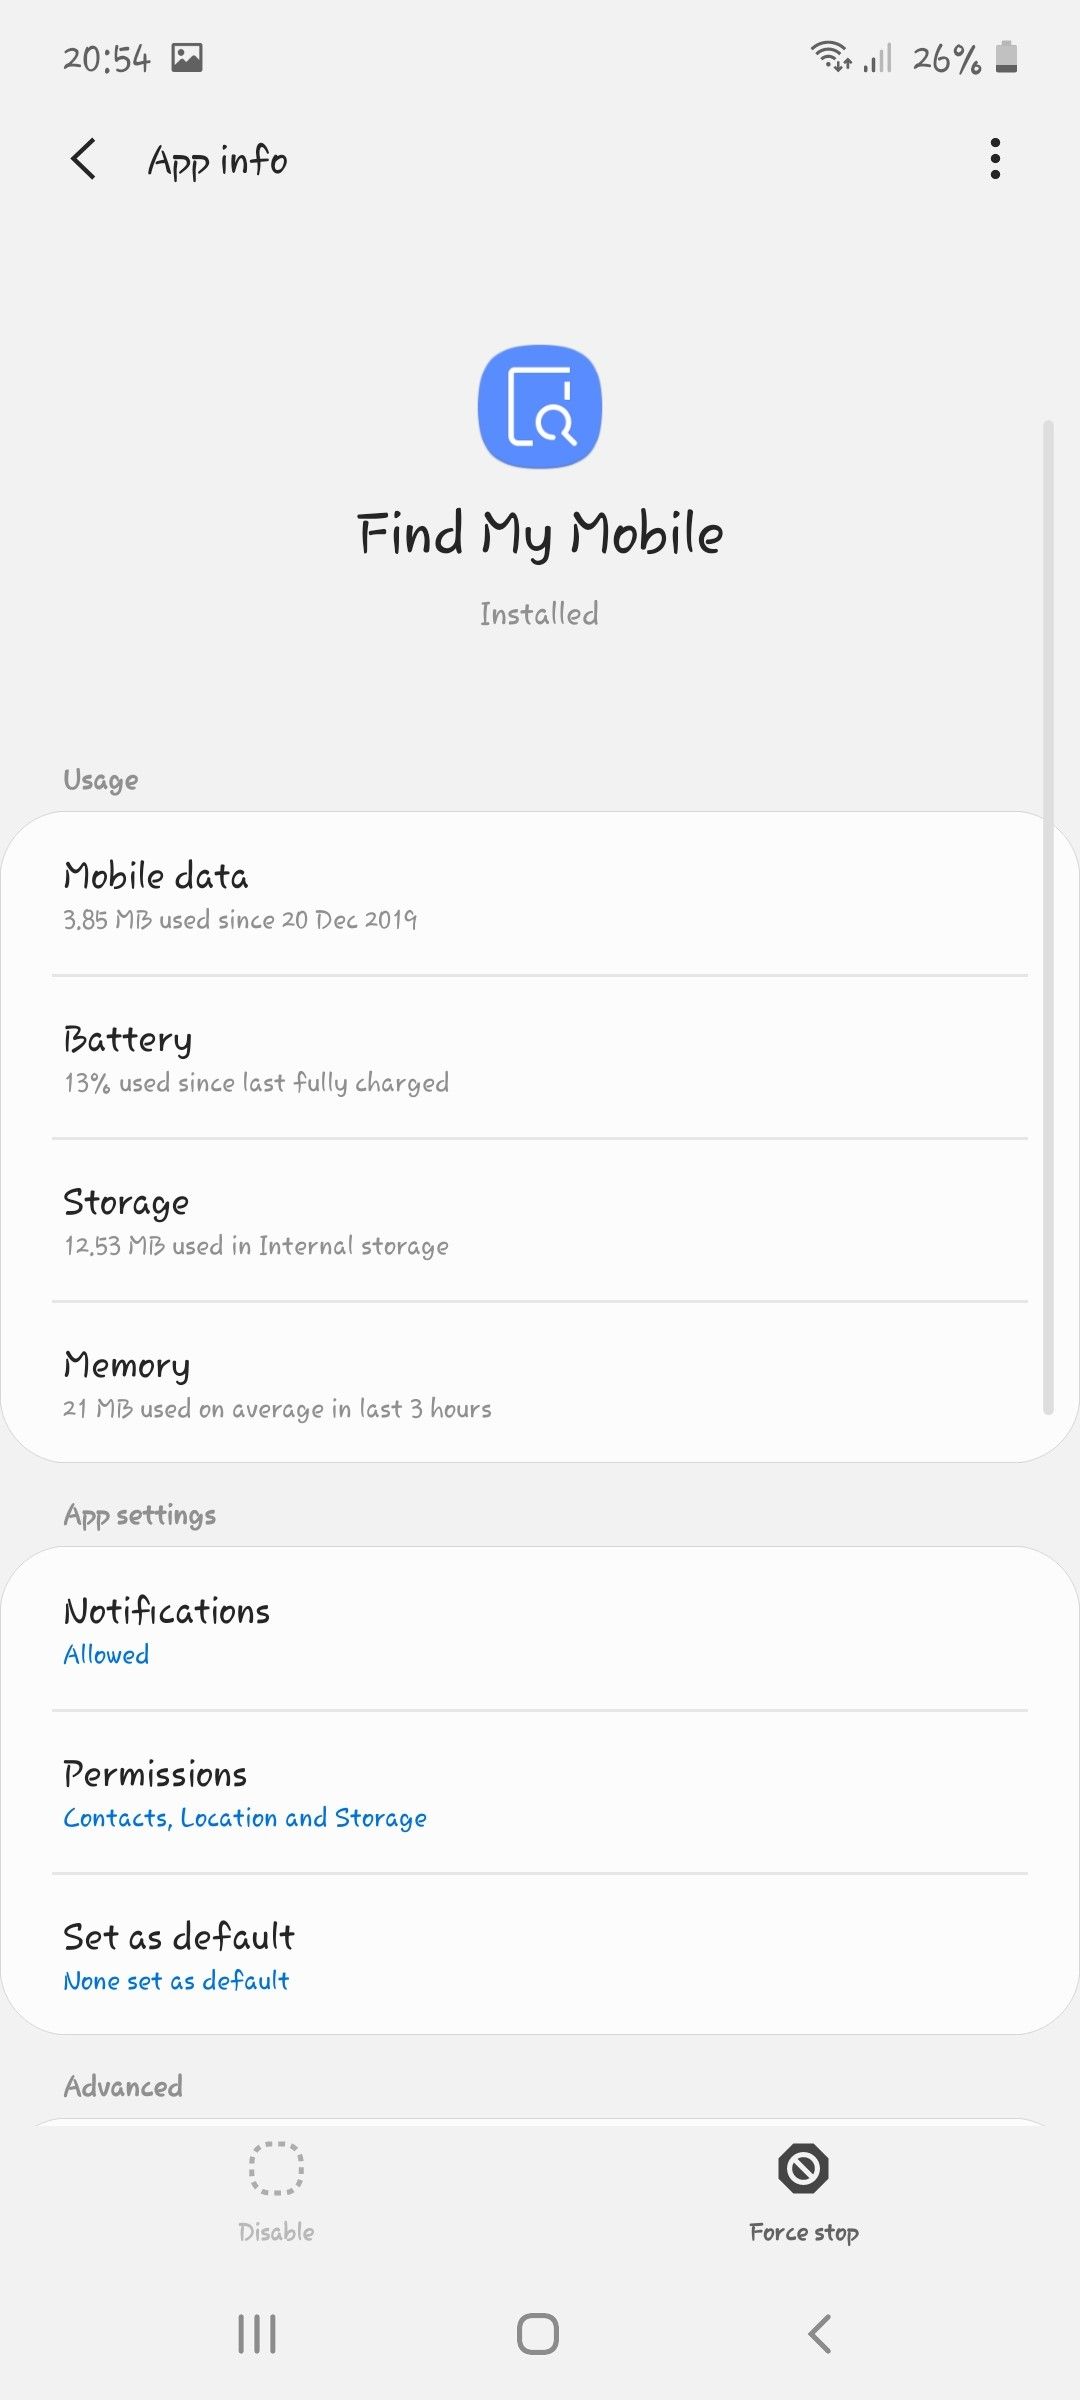The image size is (1080, 2400).
Task: View Memory usage details
Action: (x=540, y=1384)
